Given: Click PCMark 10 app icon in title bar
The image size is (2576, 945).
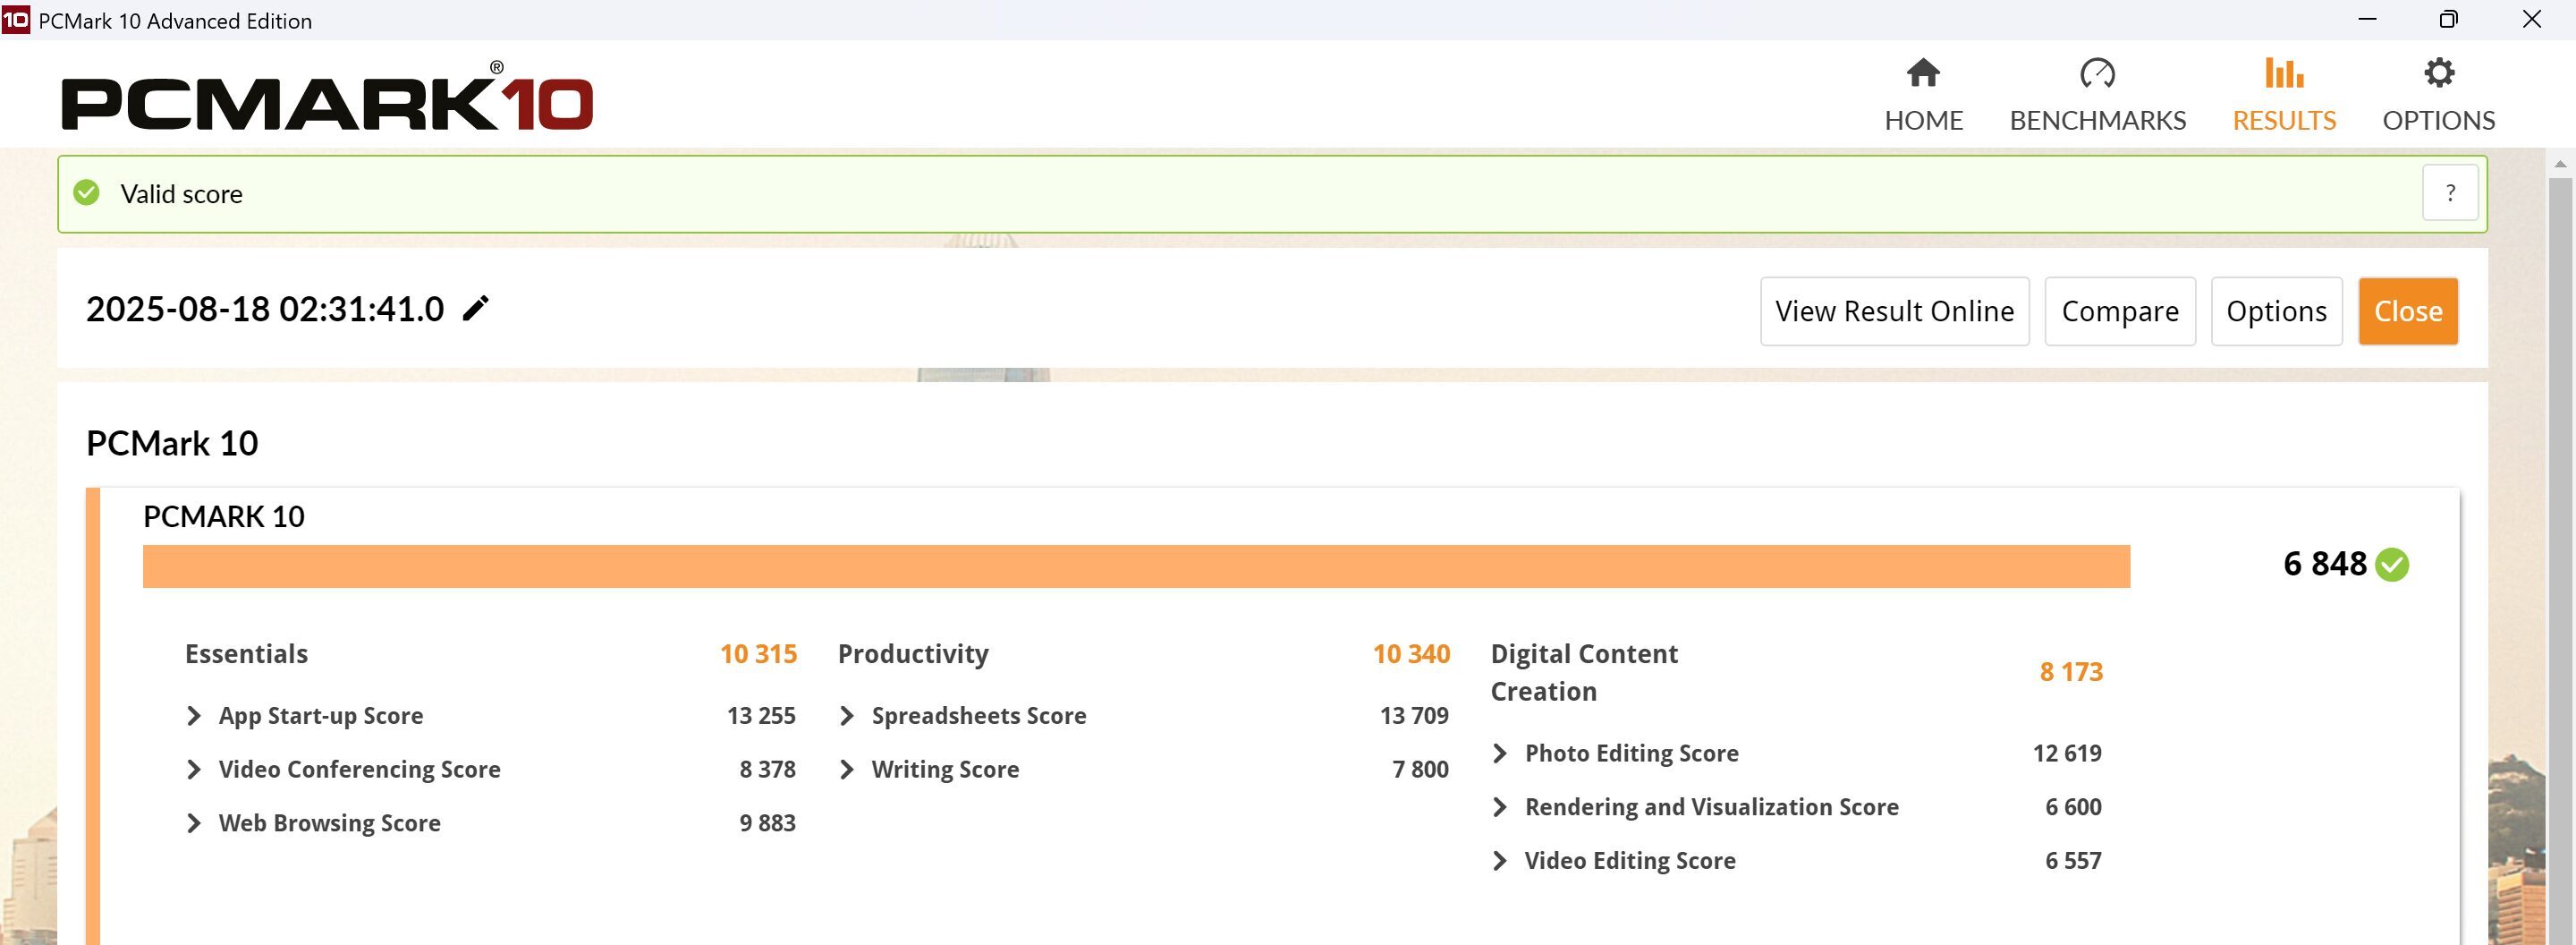Looking at the screenshot, I should pos(16,20).
